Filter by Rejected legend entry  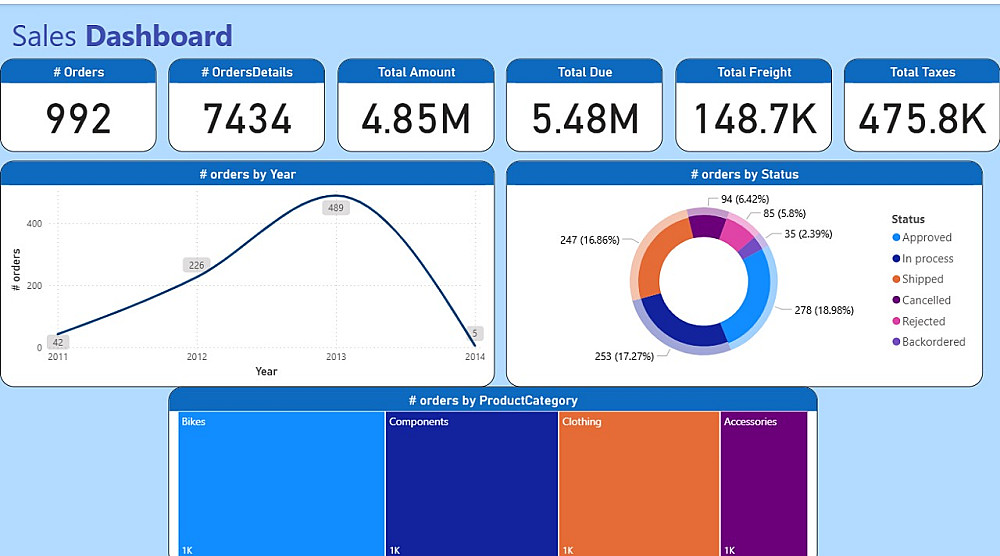pyautogui.click(x=919, y=321)
